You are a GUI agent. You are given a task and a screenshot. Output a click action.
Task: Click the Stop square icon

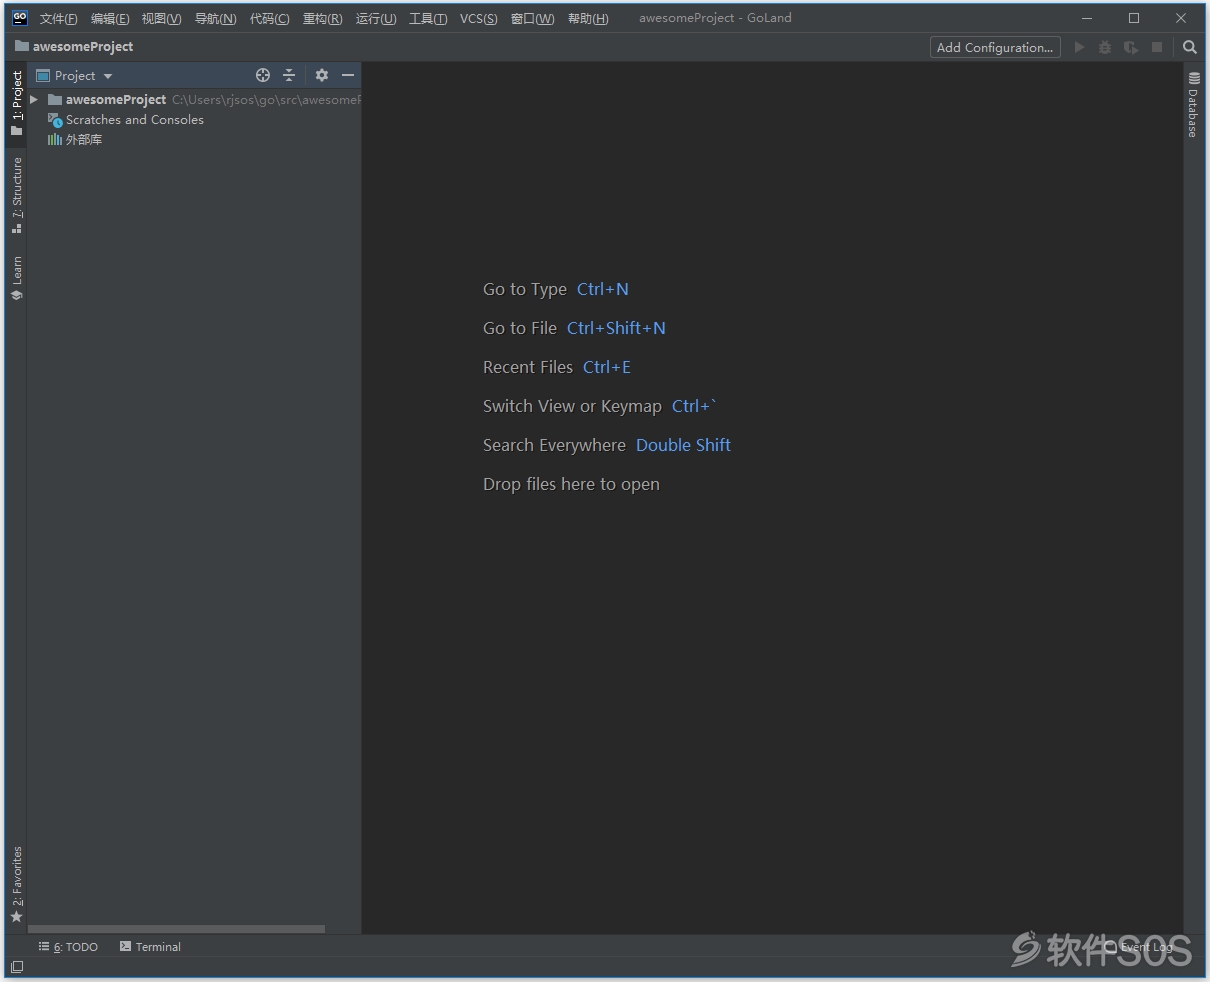1157,47
